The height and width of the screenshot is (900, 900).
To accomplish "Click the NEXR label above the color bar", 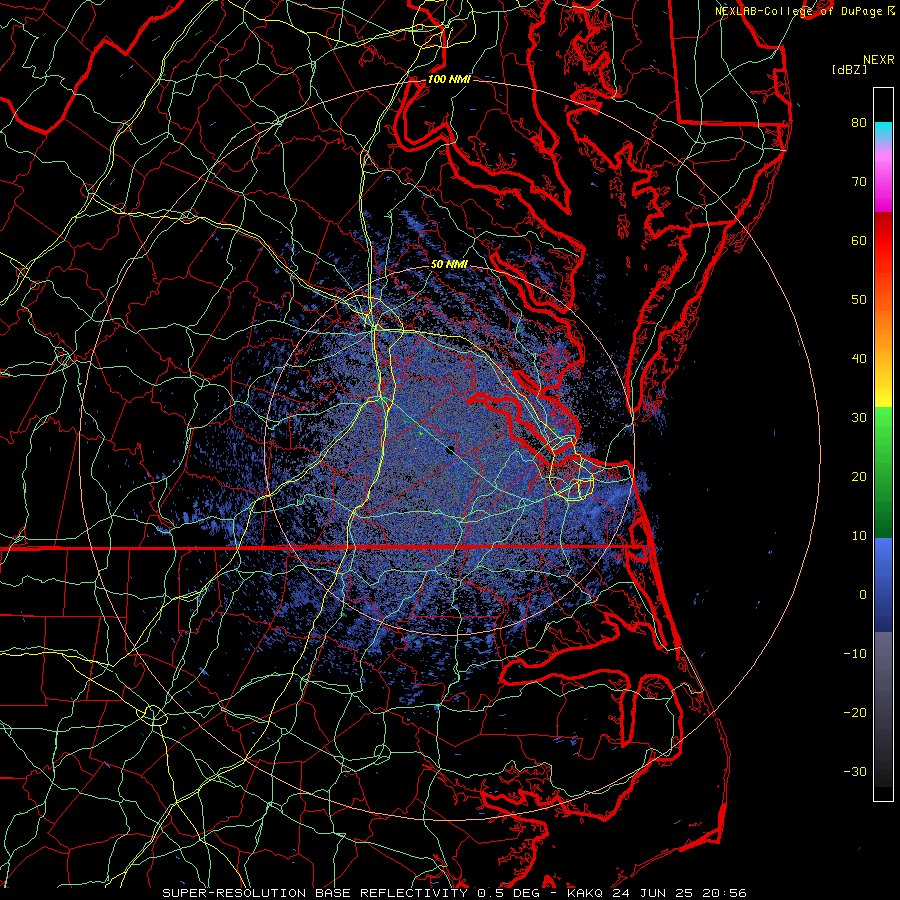I will (x=878, y=60).
